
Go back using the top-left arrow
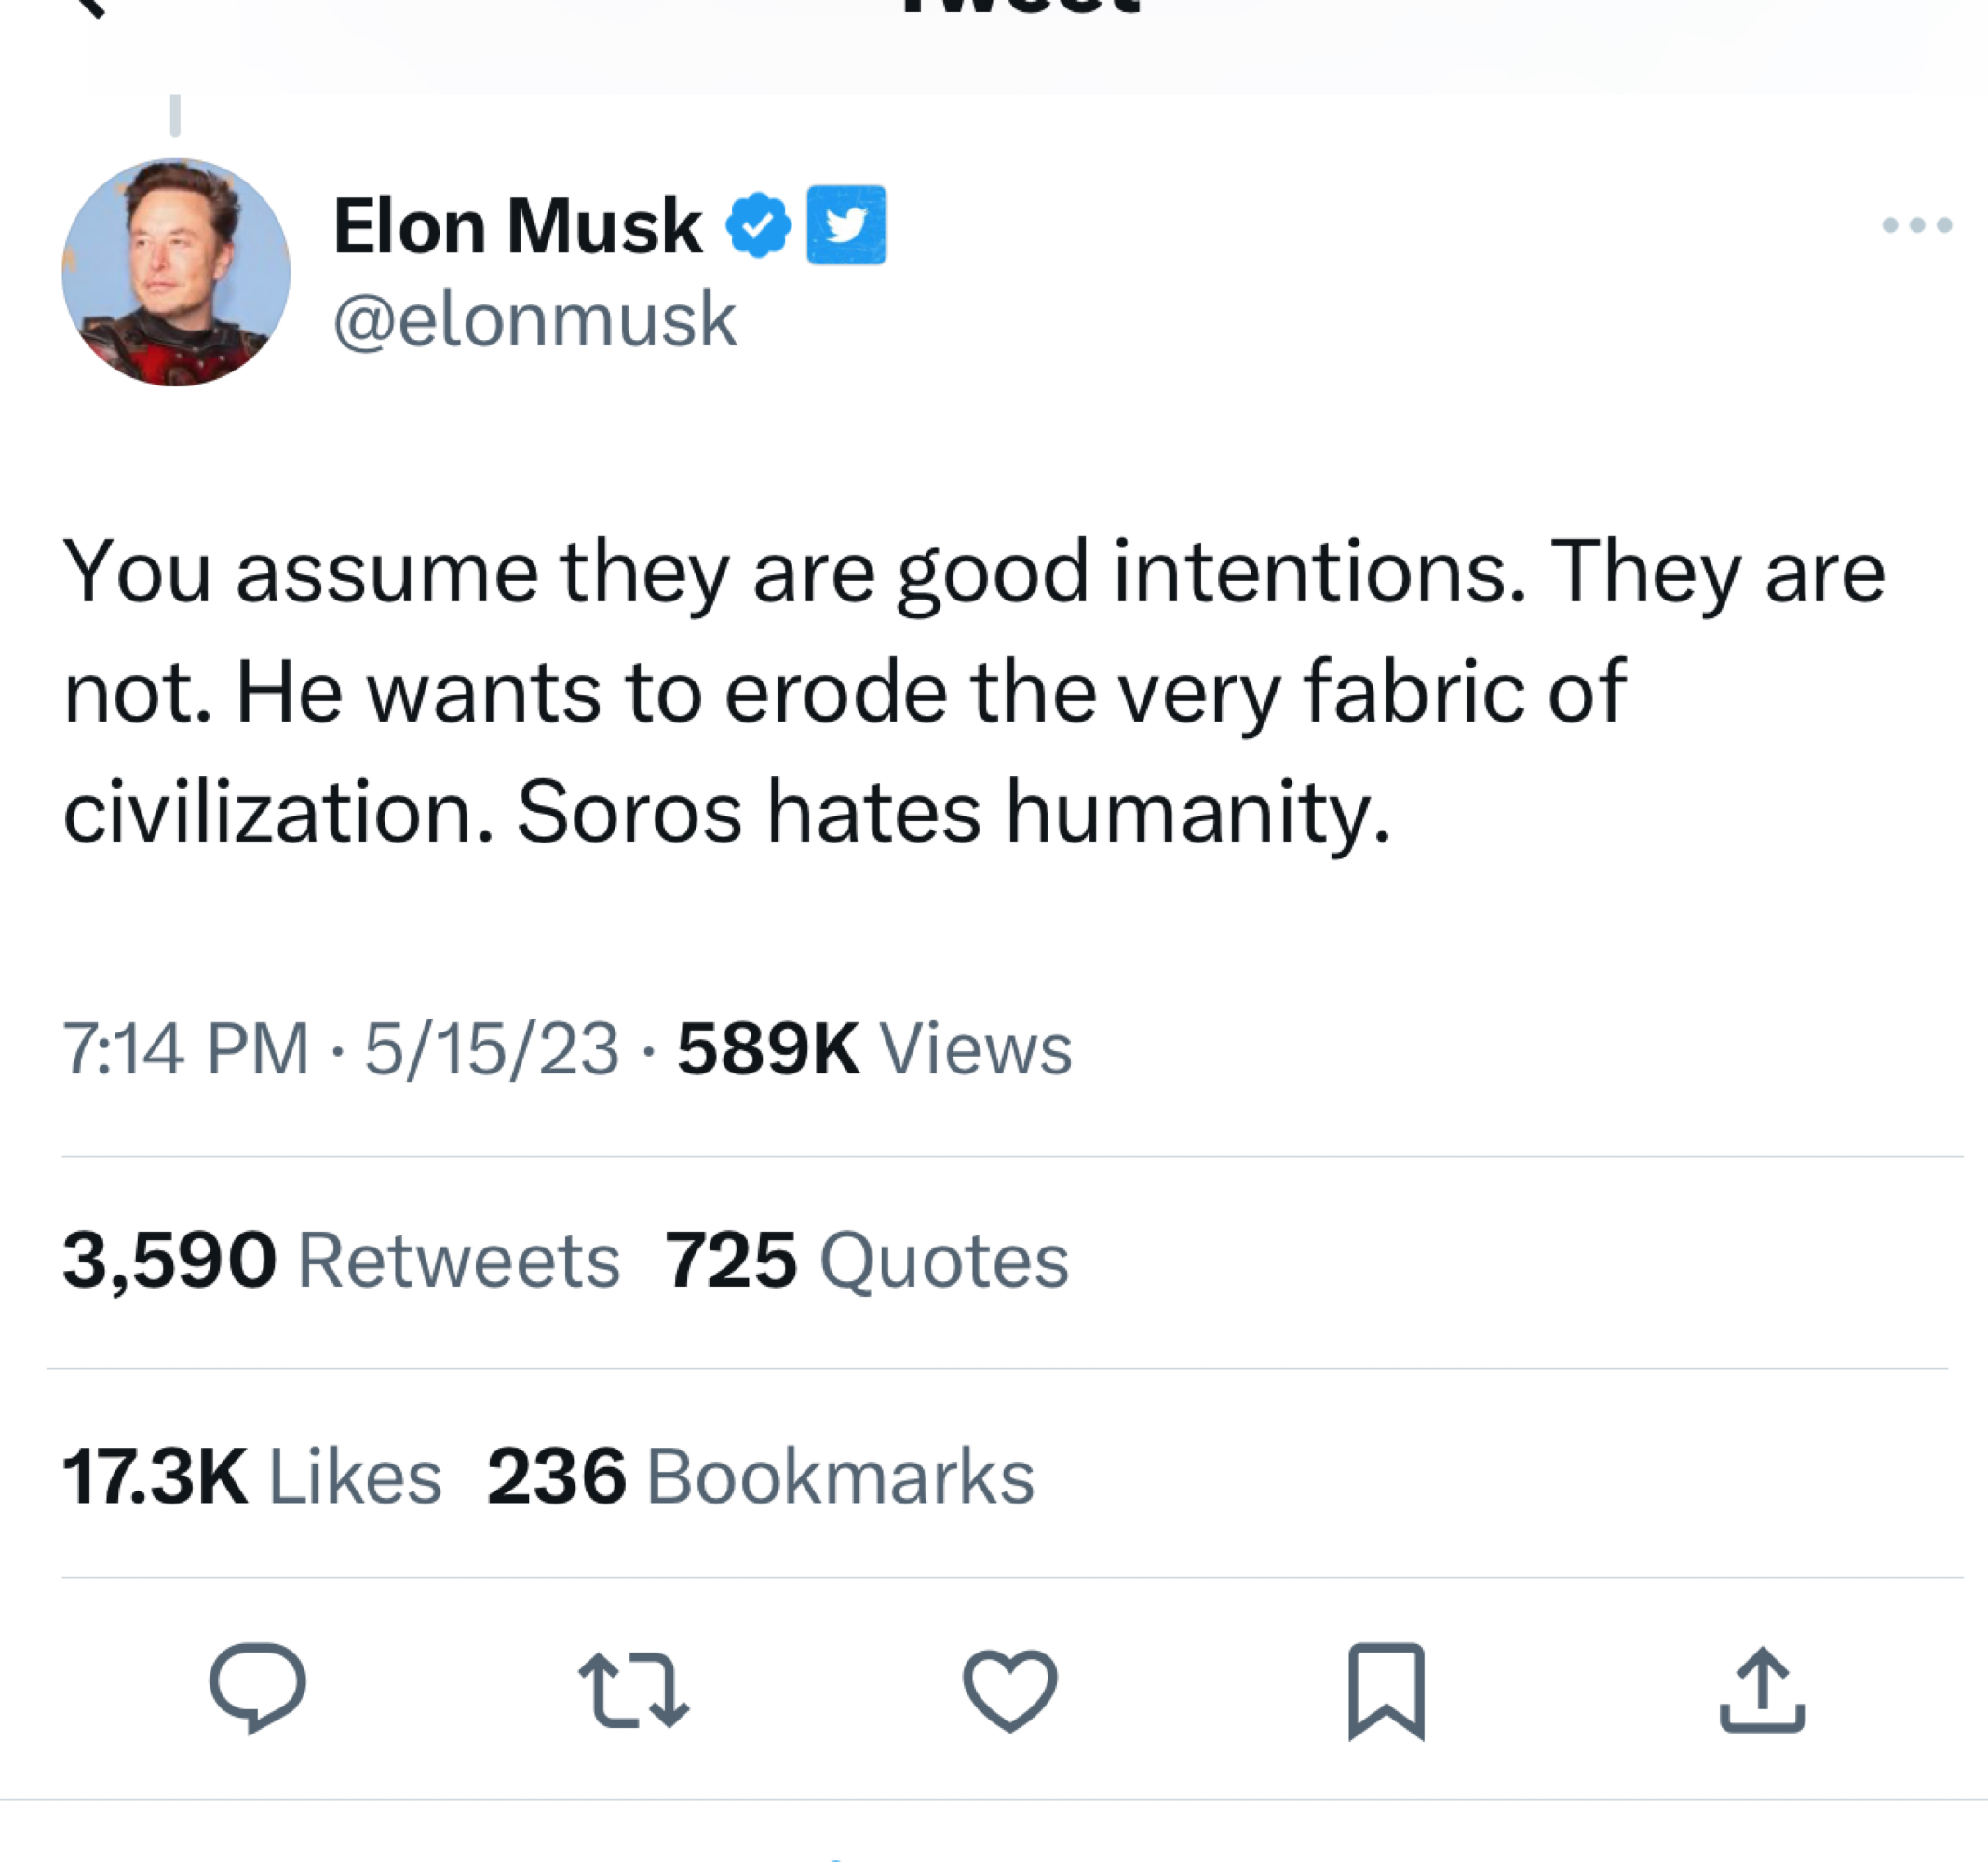[88, 8]
